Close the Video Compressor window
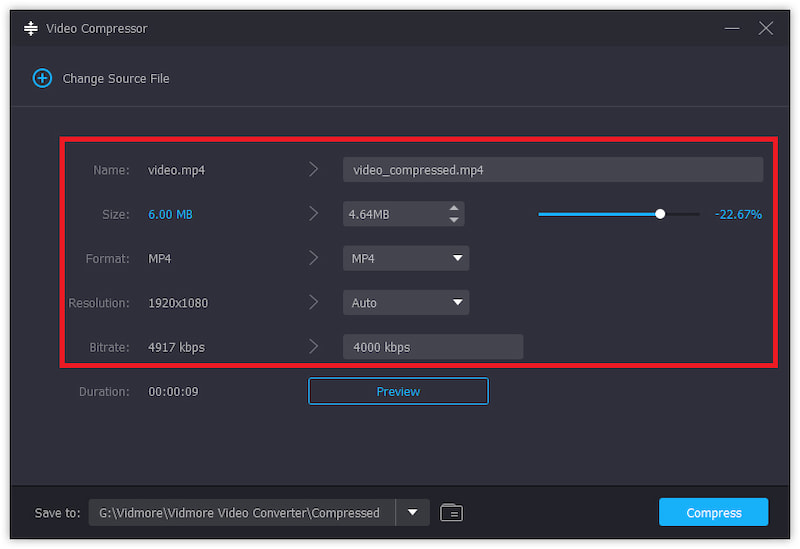 coord(766,28)
